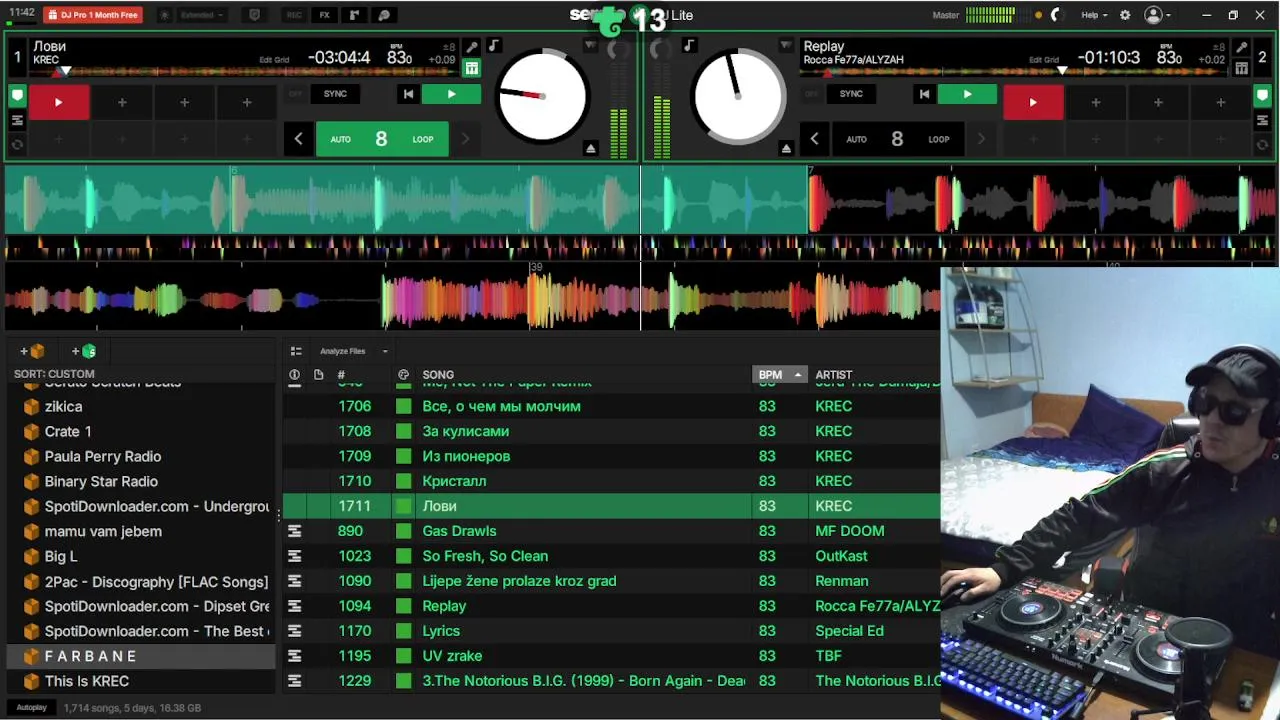The height and width of the screenshot is (720, 1280).
Task: Add a second cue point on deck 1
Action: point(122,102)
